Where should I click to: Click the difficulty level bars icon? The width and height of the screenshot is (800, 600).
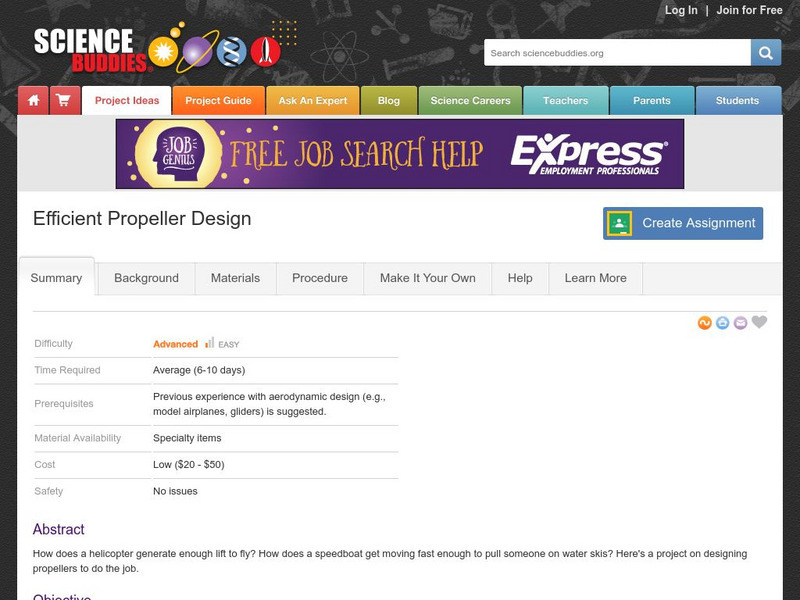210,343
